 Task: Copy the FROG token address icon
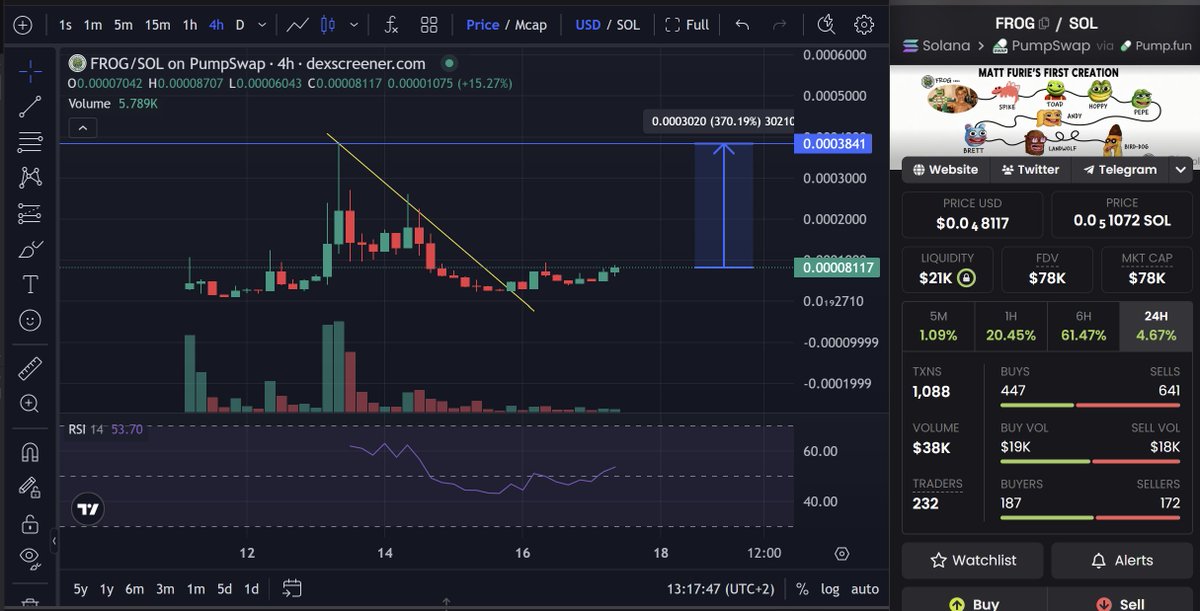pyautogui.click(x=1044, y=23)
